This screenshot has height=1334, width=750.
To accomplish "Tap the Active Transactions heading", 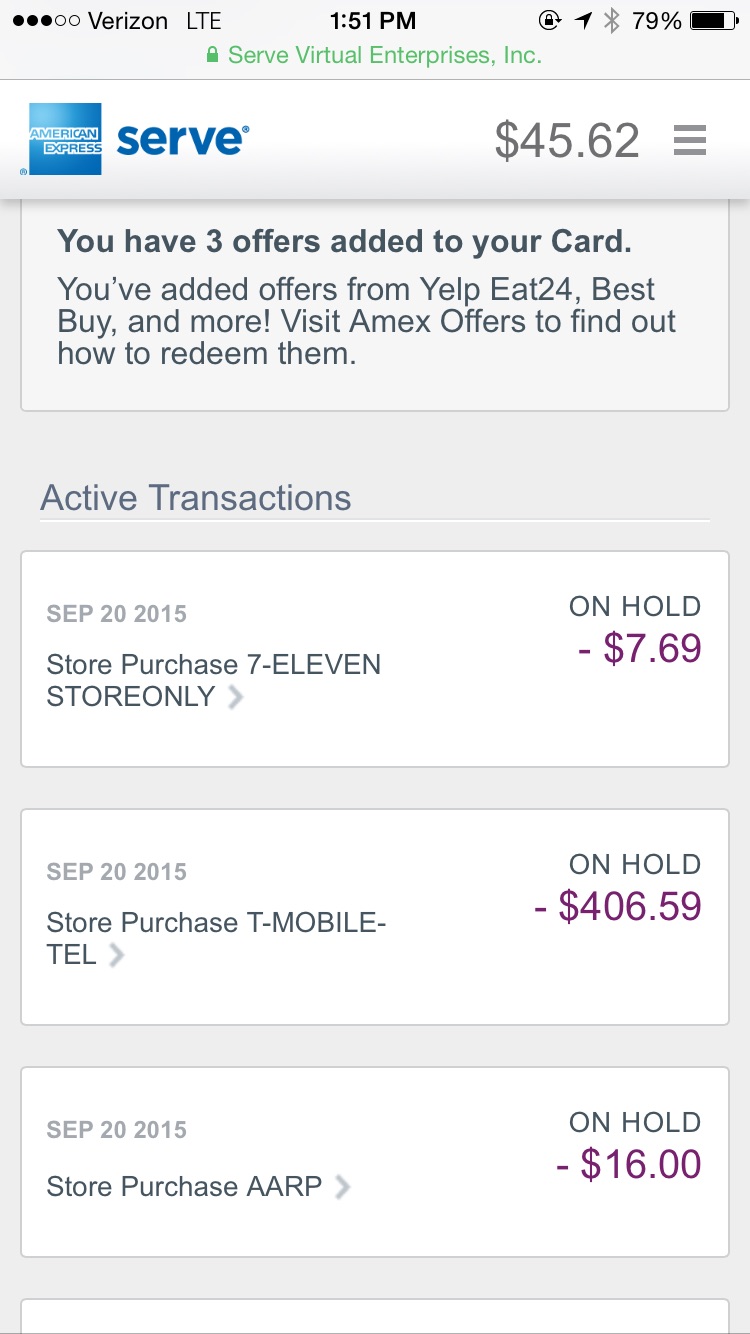I will [196, 498].
